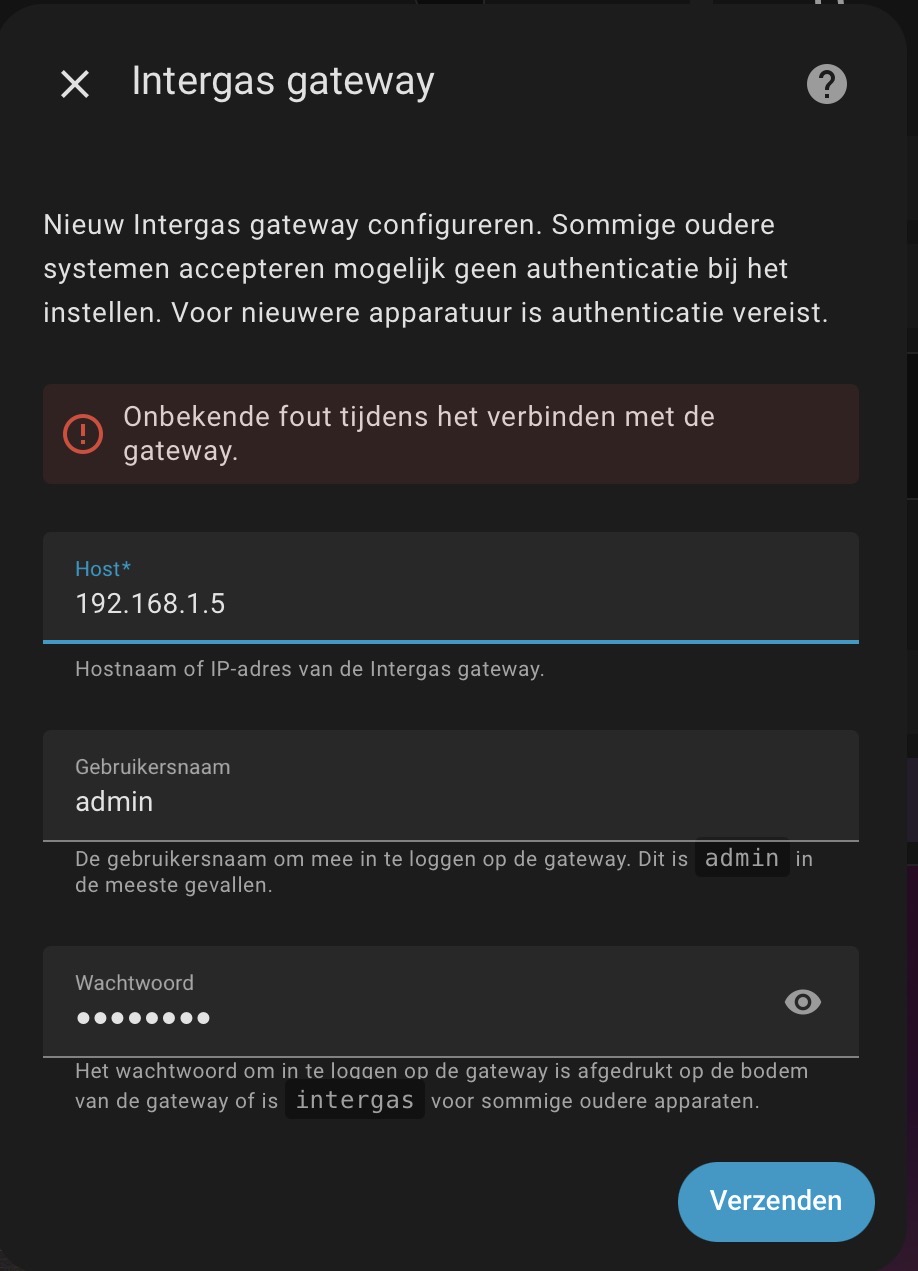Click 'Hostnaam of IP-adres' helper text
Screen dimensions: 918x1271
coord(310,669)
